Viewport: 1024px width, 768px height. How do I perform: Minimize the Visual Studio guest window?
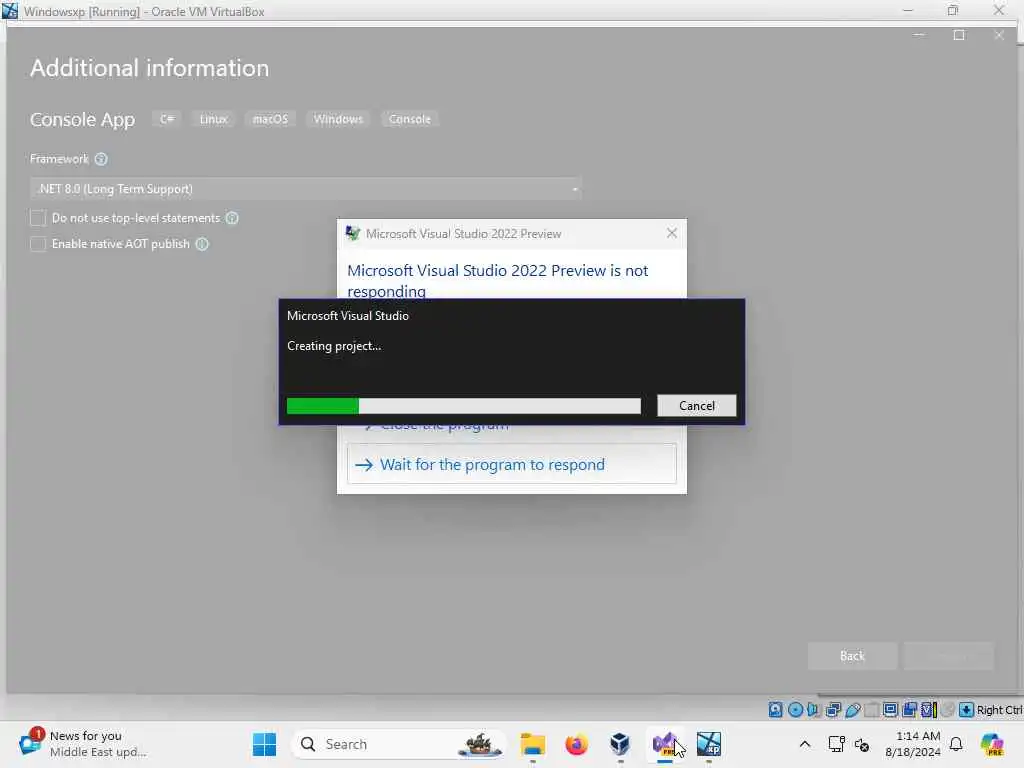[919, 35]
